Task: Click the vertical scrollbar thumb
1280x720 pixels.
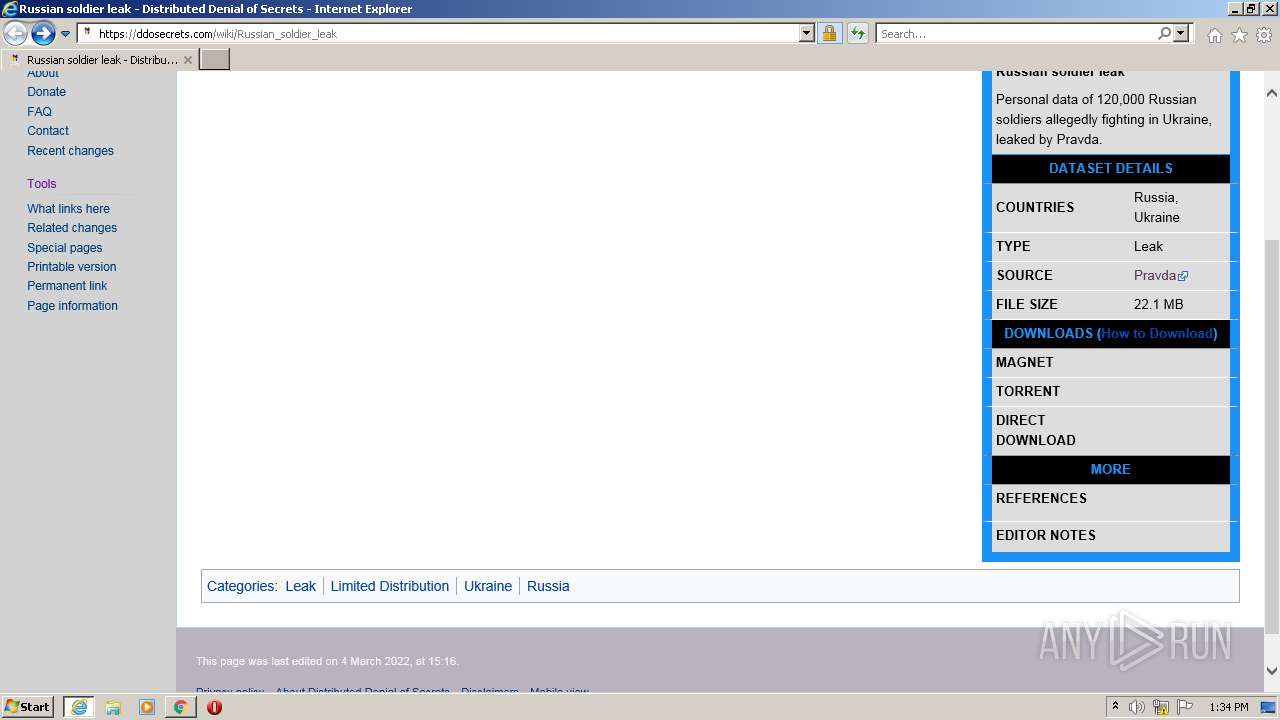Action: pos(1272,437)
